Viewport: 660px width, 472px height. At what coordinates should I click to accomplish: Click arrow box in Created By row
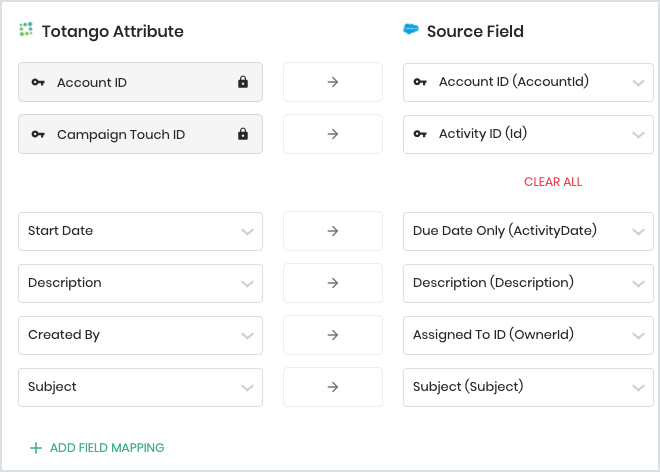pyautogui.click(x=333, y=335)
